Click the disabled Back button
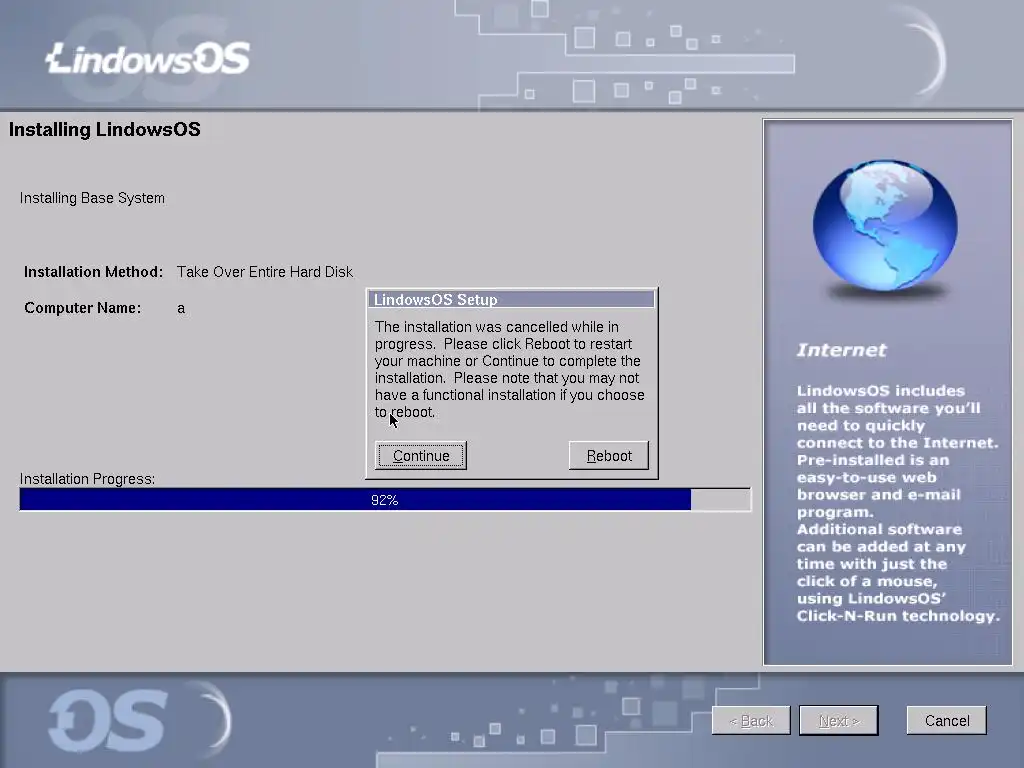 coord(751,720)
